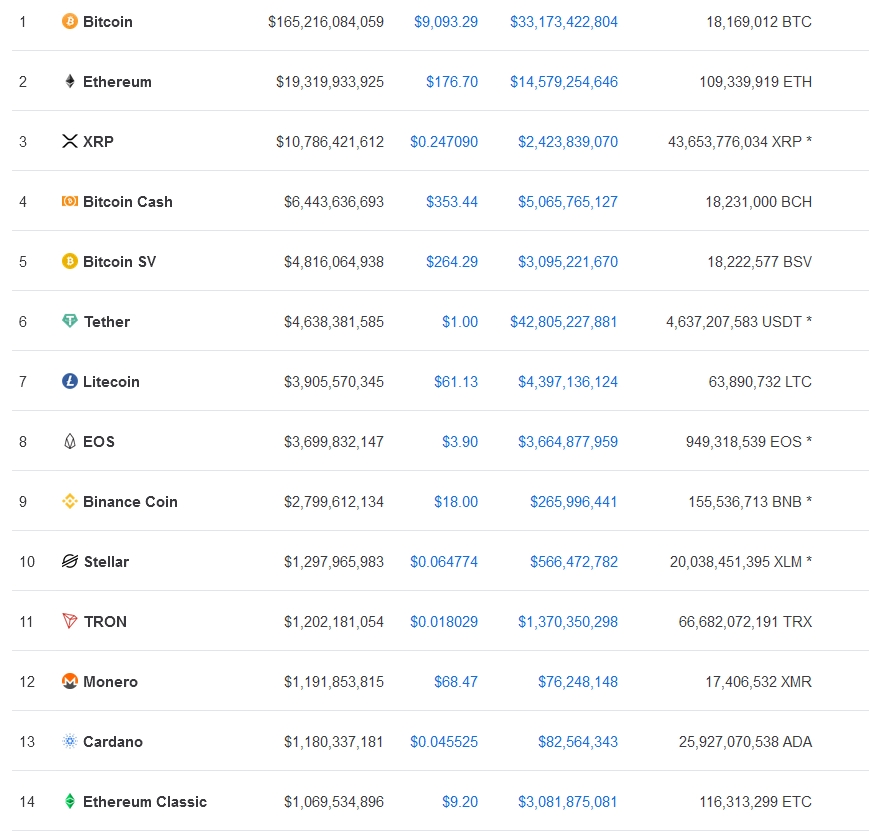Click the Bitcoin SV icon
The image size is (869, 831).
point(69,261)
